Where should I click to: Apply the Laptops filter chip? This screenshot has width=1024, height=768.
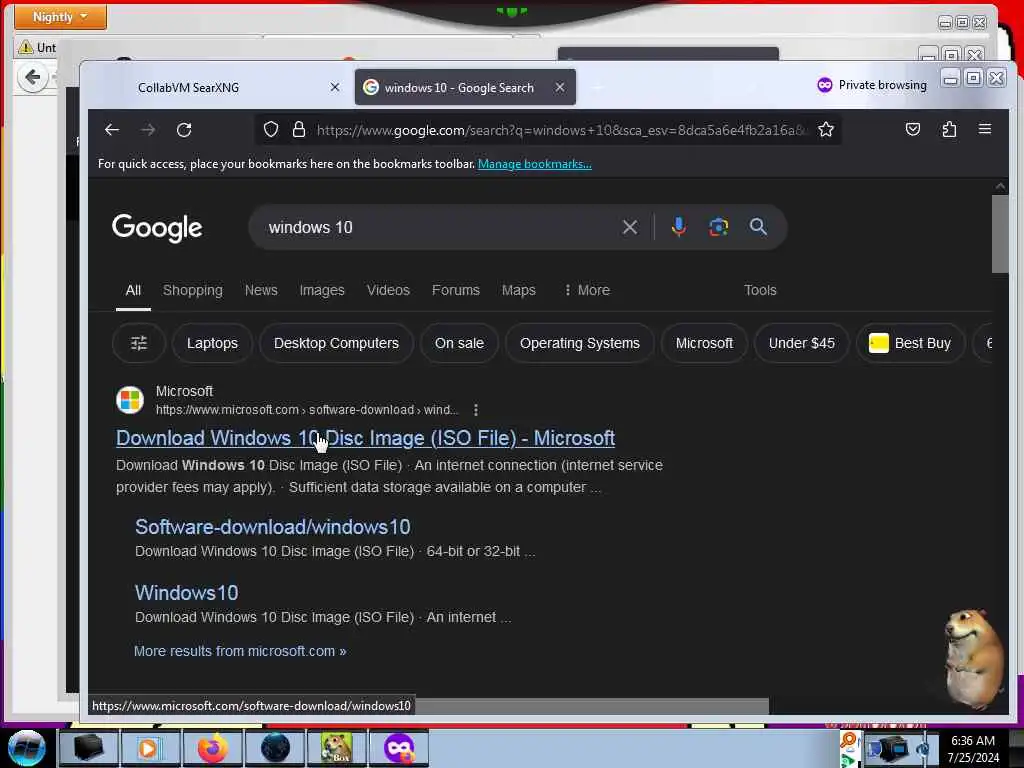pyautogui.click(x=212, y=343)
